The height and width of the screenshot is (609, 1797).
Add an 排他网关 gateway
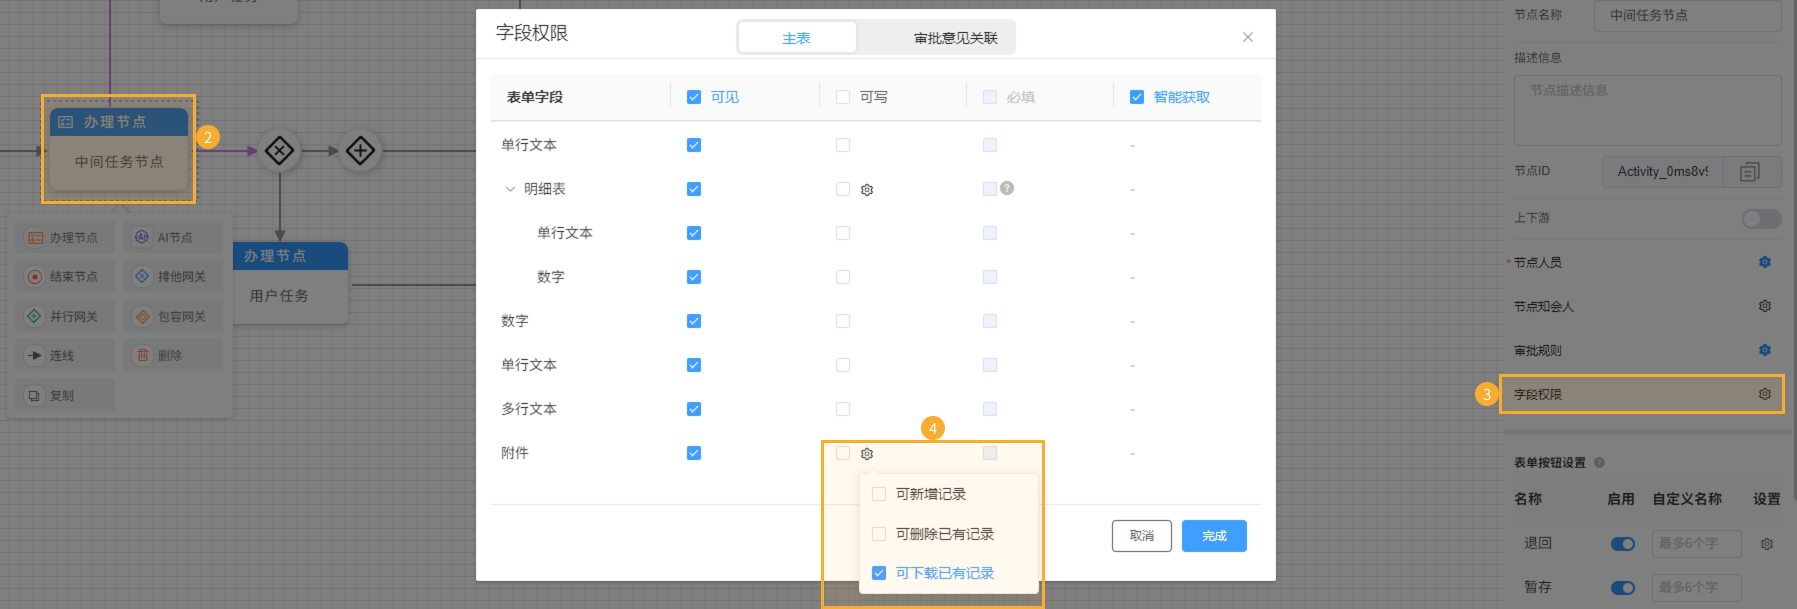tap(173, 277)
